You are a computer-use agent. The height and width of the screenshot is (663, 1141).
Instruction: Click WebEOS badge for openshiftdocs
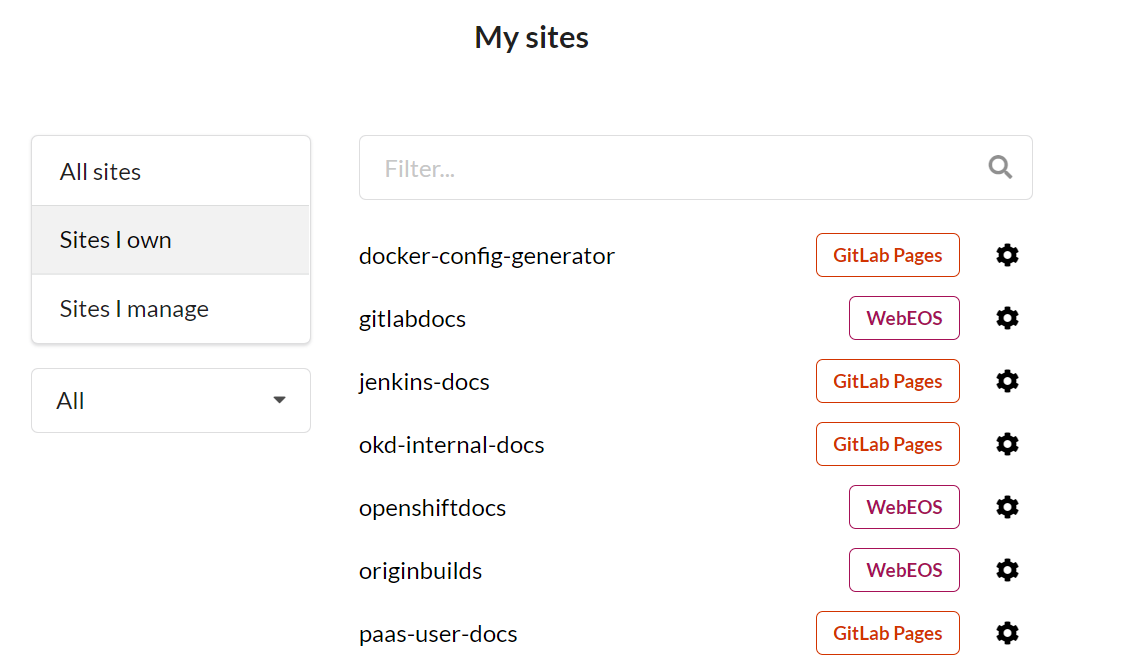point(905,507)
